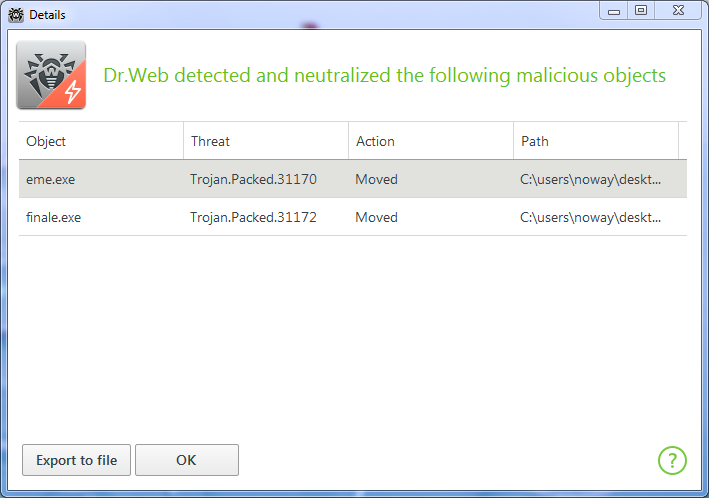Click the Path column header
The height and width of the screenshot is (498, 709).
coord(596,141)
